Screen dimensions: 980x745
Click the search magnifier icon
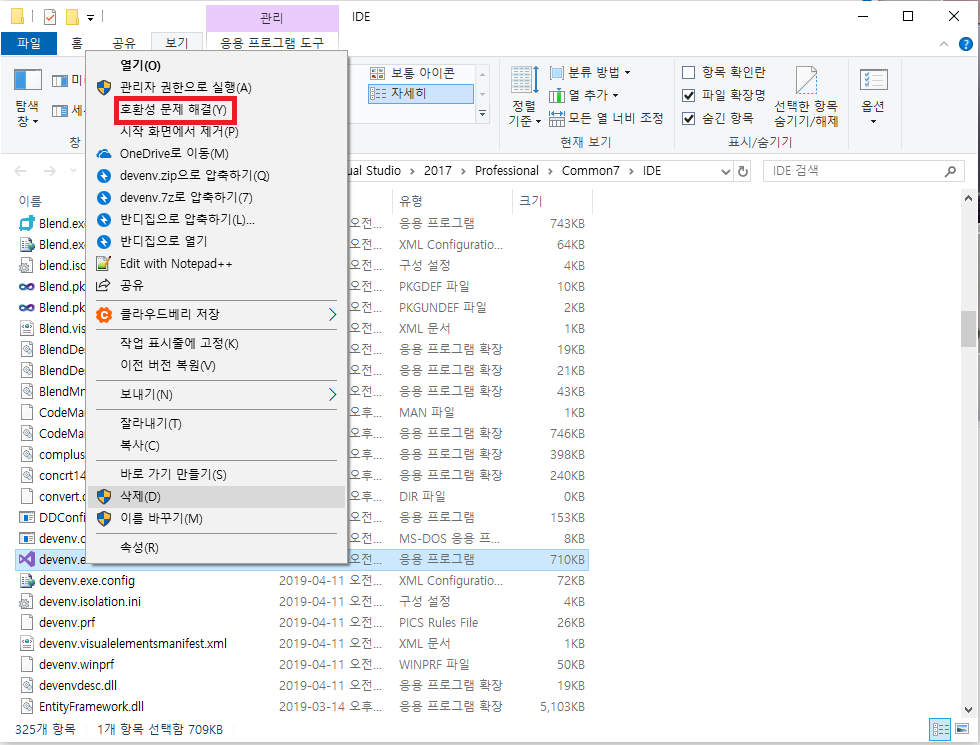pos(951,171)
